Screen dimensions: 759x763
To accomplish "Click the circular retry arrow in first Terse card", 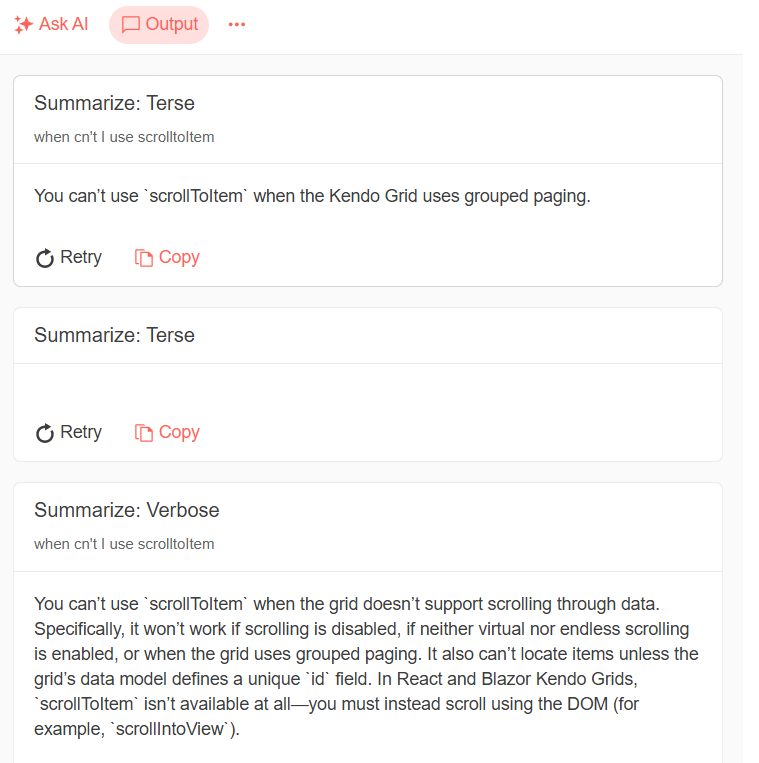I will pos(45,258).
